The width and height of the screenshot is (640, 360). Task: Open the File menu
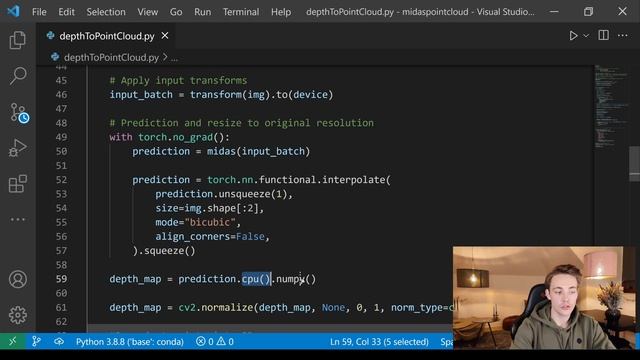pyautogui.click(x=39, y=12)
